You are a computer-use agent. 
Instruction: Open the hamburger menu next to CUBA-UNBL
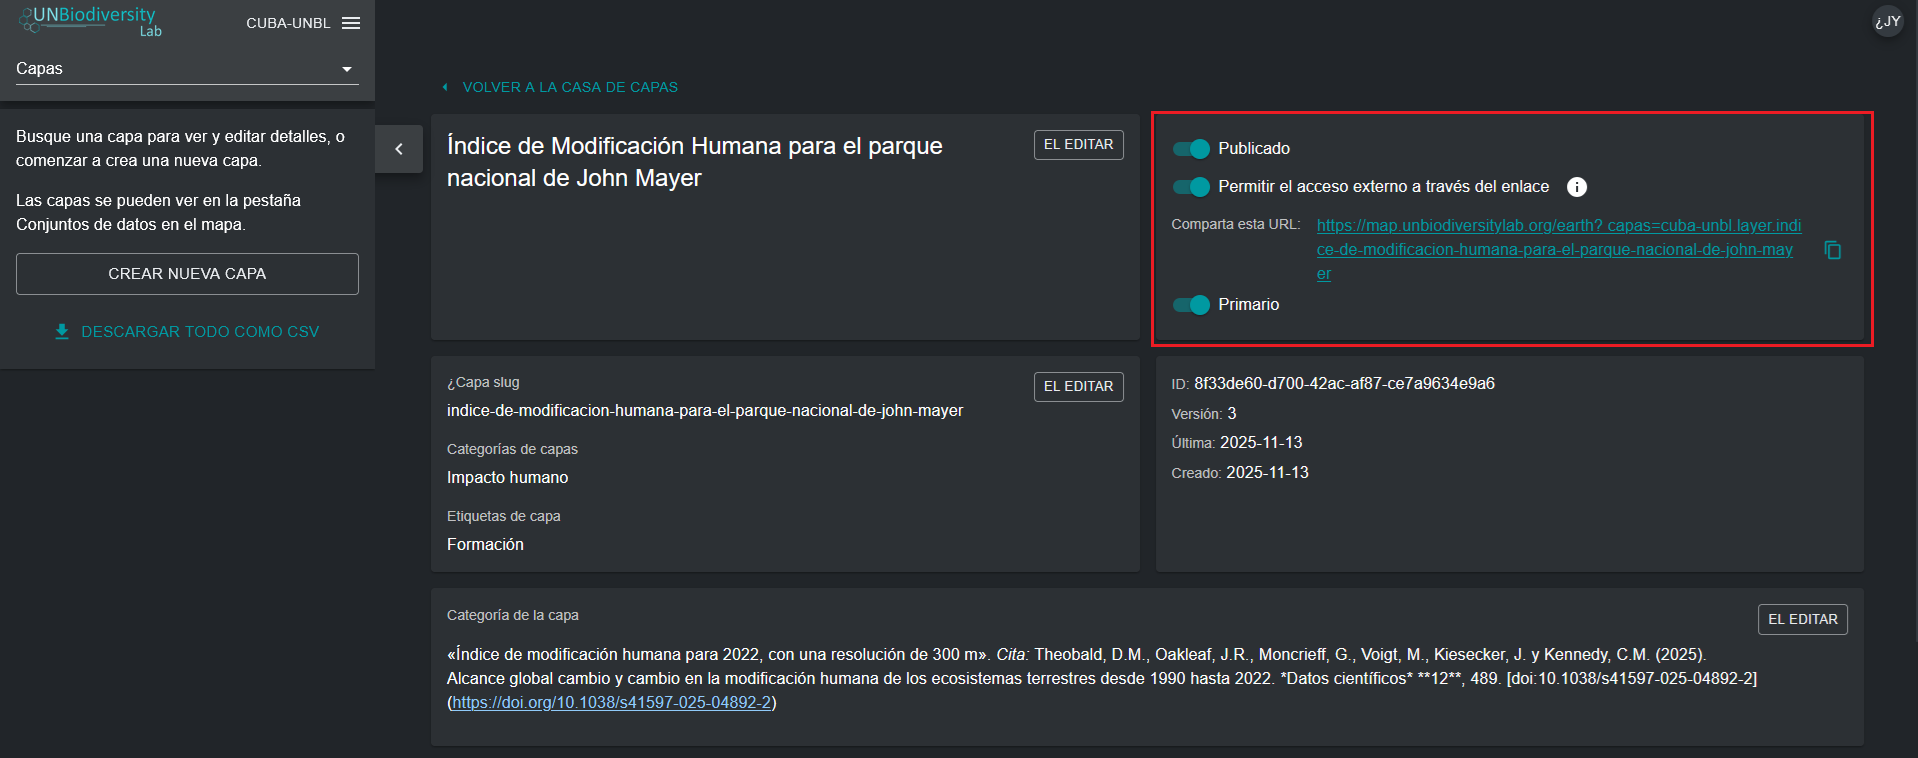click(x=350, y=23)
